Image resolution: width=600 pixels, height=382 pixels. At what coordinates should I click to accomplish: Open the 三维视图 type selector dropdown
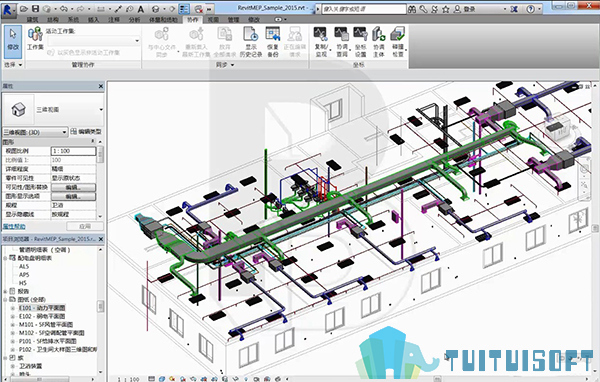coord(101,109)
